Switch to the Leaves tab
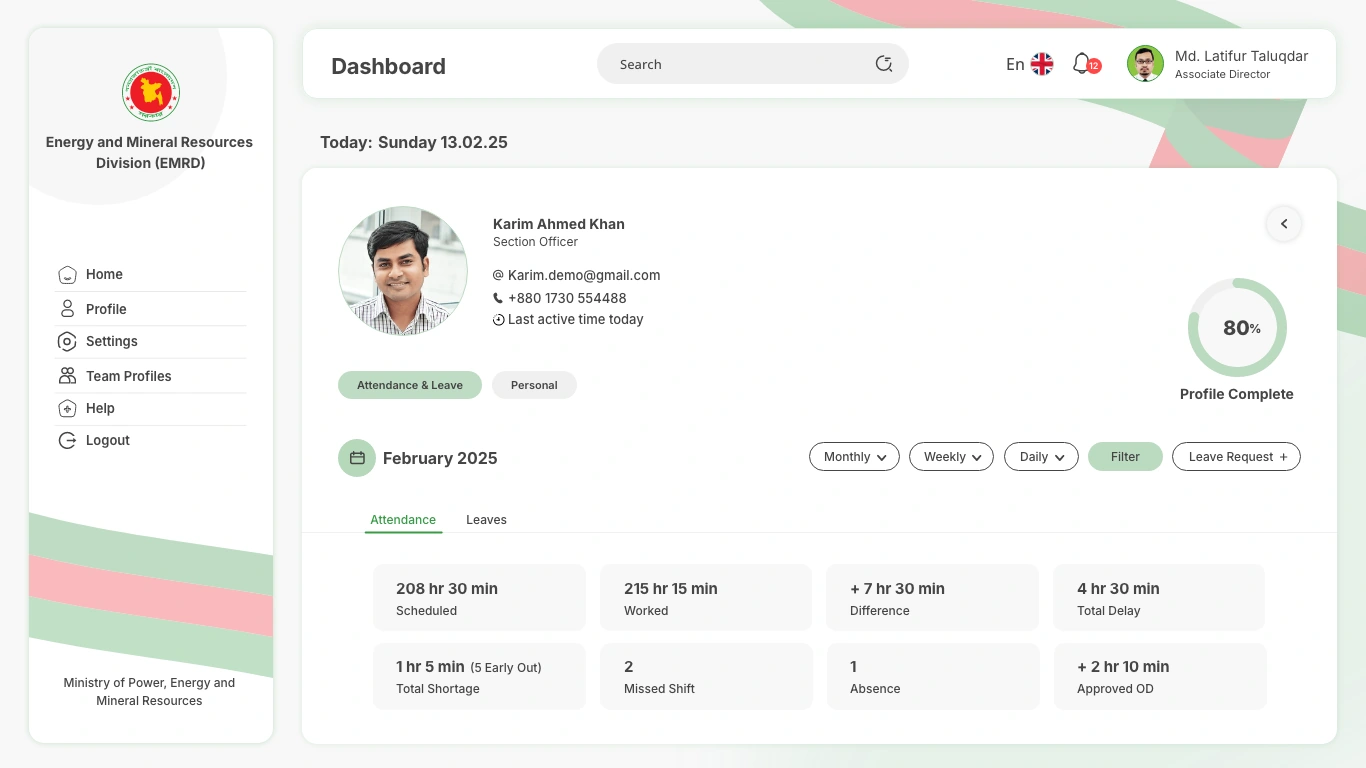The height and width of the screenshot is (768, 1366). (486, 520)
